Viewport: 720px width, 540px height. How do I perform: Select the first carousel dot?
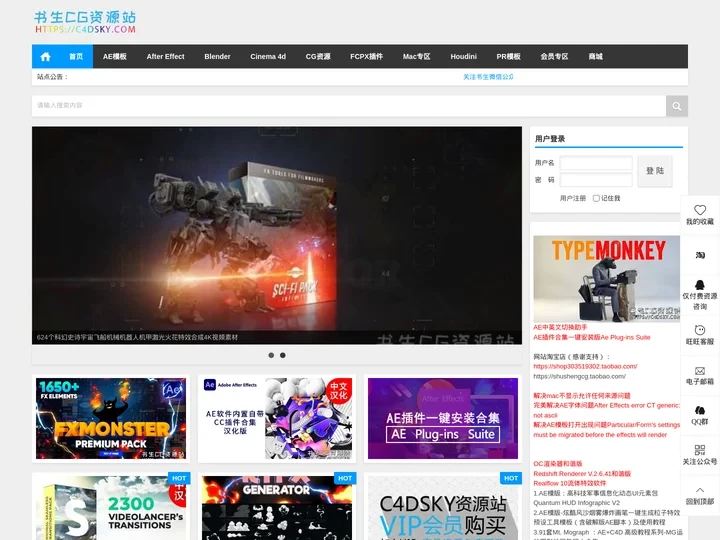click(x=271, y=355)
